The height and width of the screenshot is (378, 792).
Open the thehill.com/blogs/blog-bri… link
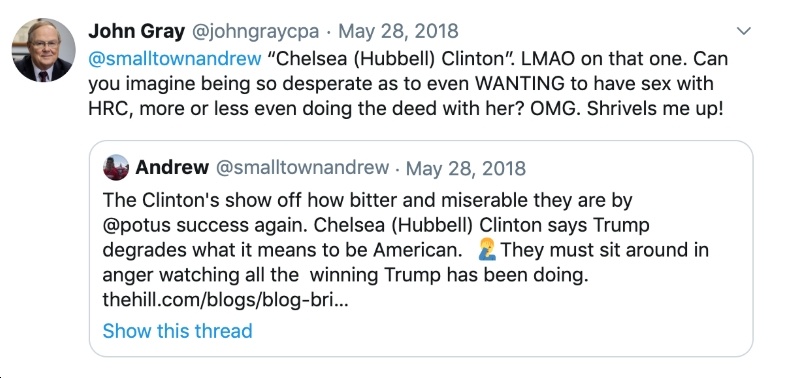pyautogui.click(x=225, y=301)
